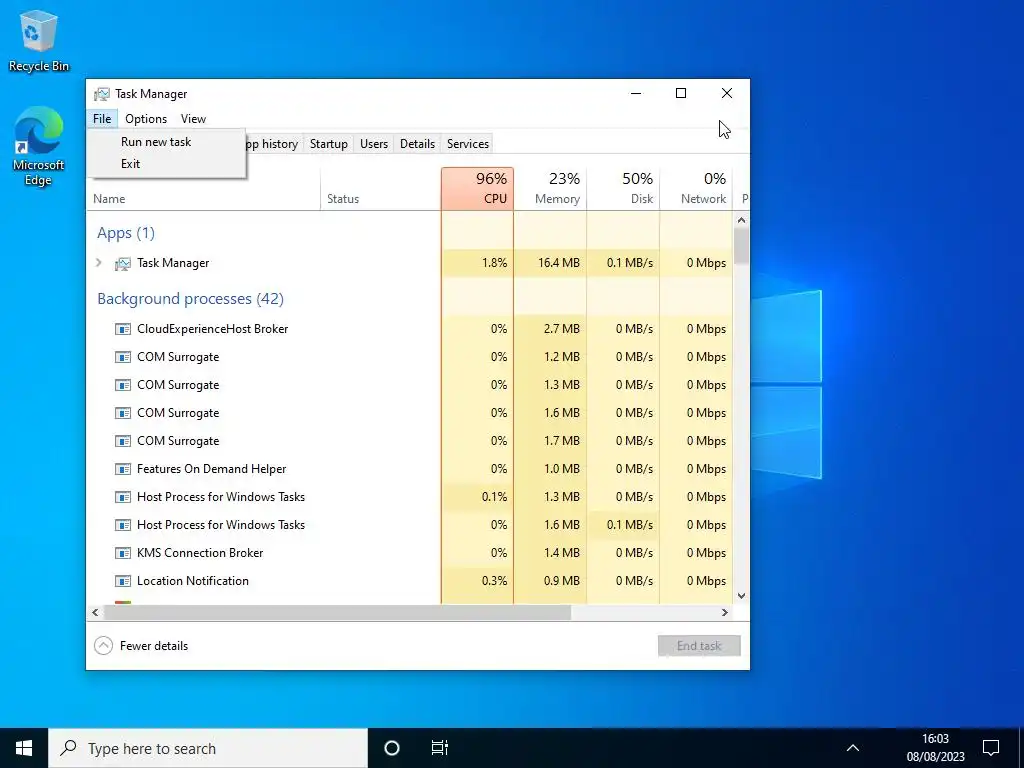Click the horizontal scrollbar left arrow
The width and height of the screenshot is (1024, 768).
(95, 613)
